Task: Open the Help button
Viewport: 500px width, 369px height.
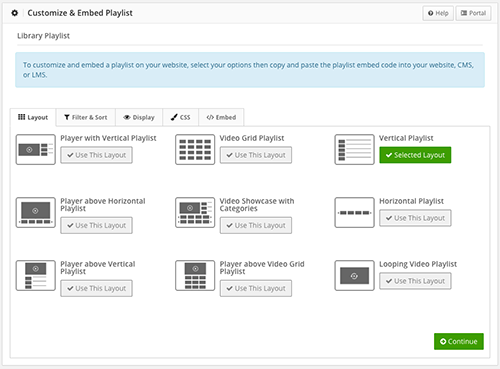Action: pyautogui.click(x=438, y=13)
